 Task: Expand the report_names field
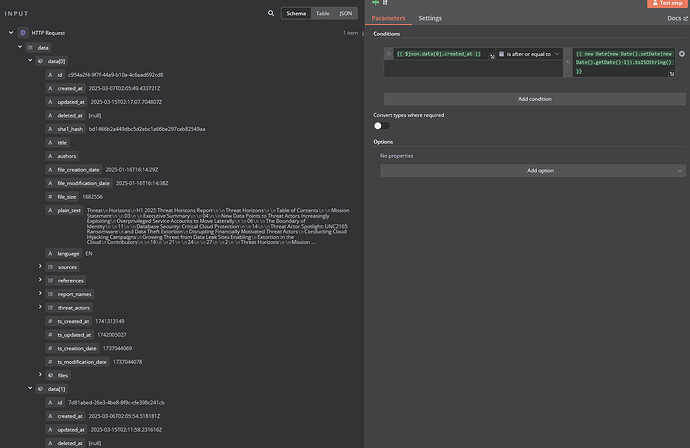tap(40, 294)
